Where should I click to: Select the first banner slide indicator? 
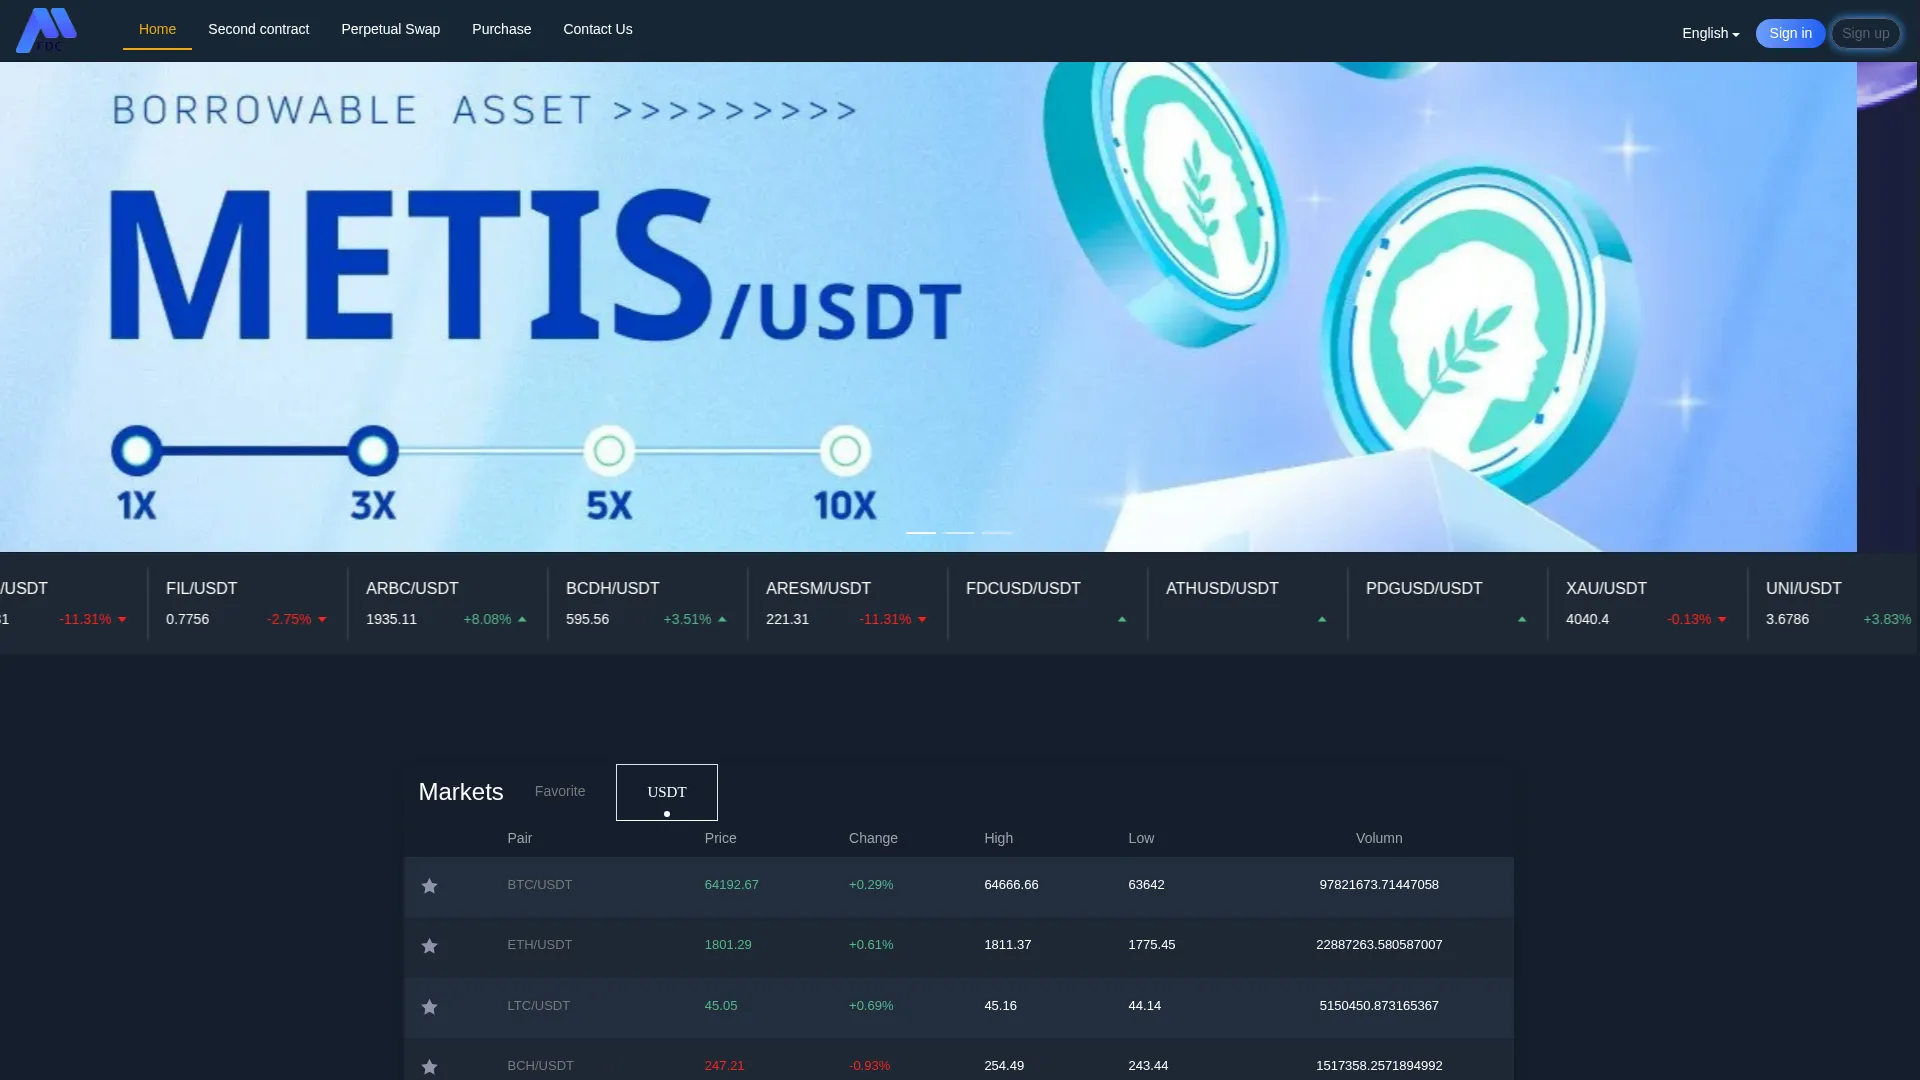(921, 532)
